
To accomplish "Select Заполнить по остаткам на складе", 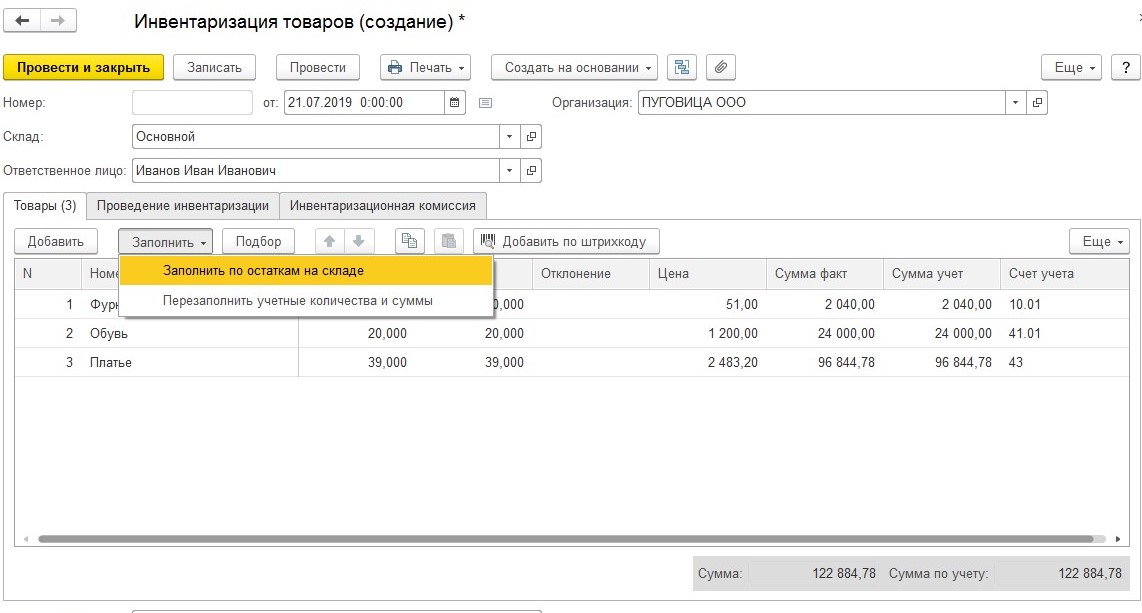I will [x=264, y=271].
